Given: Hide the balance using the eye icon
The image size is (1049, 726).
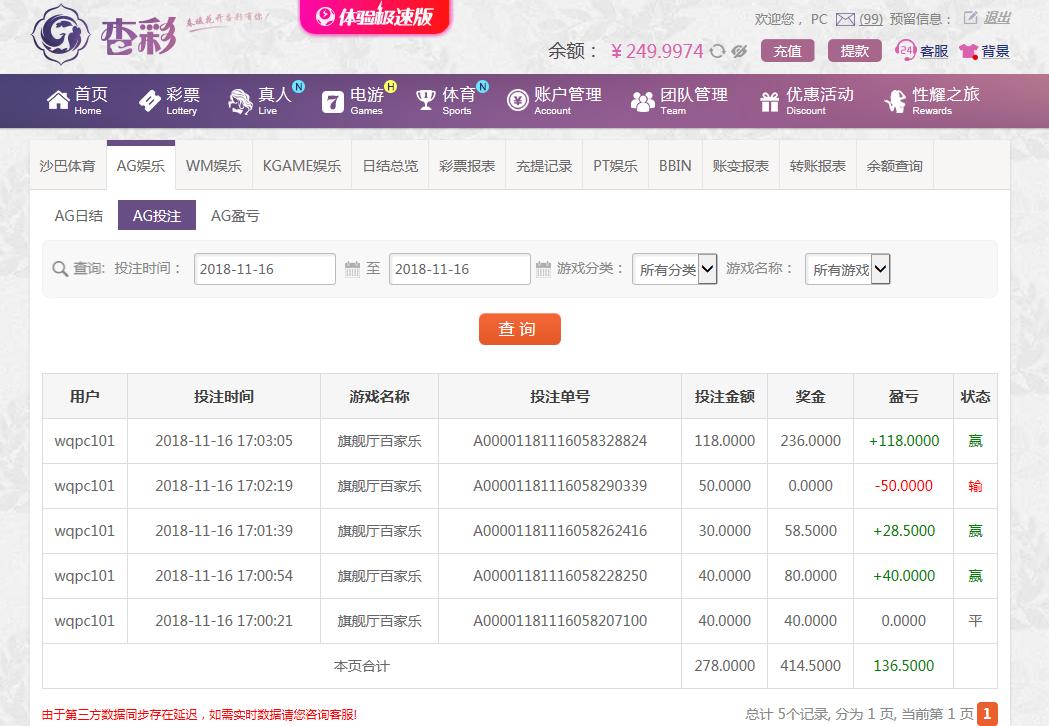Looking at the screenshot, I should (739, 52).
